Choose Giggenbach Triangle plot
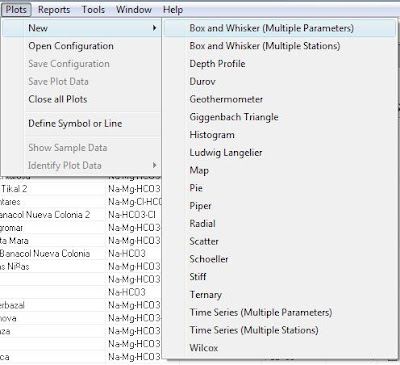This screenshot has width=400, height=365. 234,117
